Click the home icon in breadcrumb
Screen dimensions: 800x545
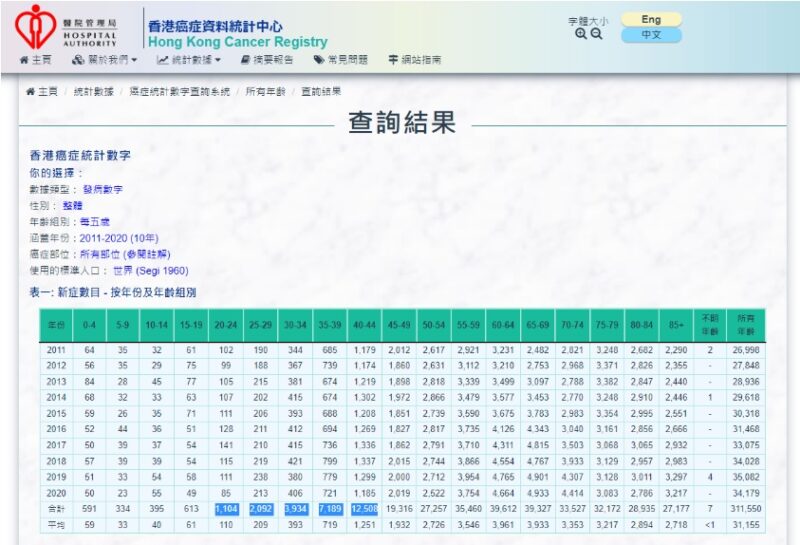[x=31, y=91]
